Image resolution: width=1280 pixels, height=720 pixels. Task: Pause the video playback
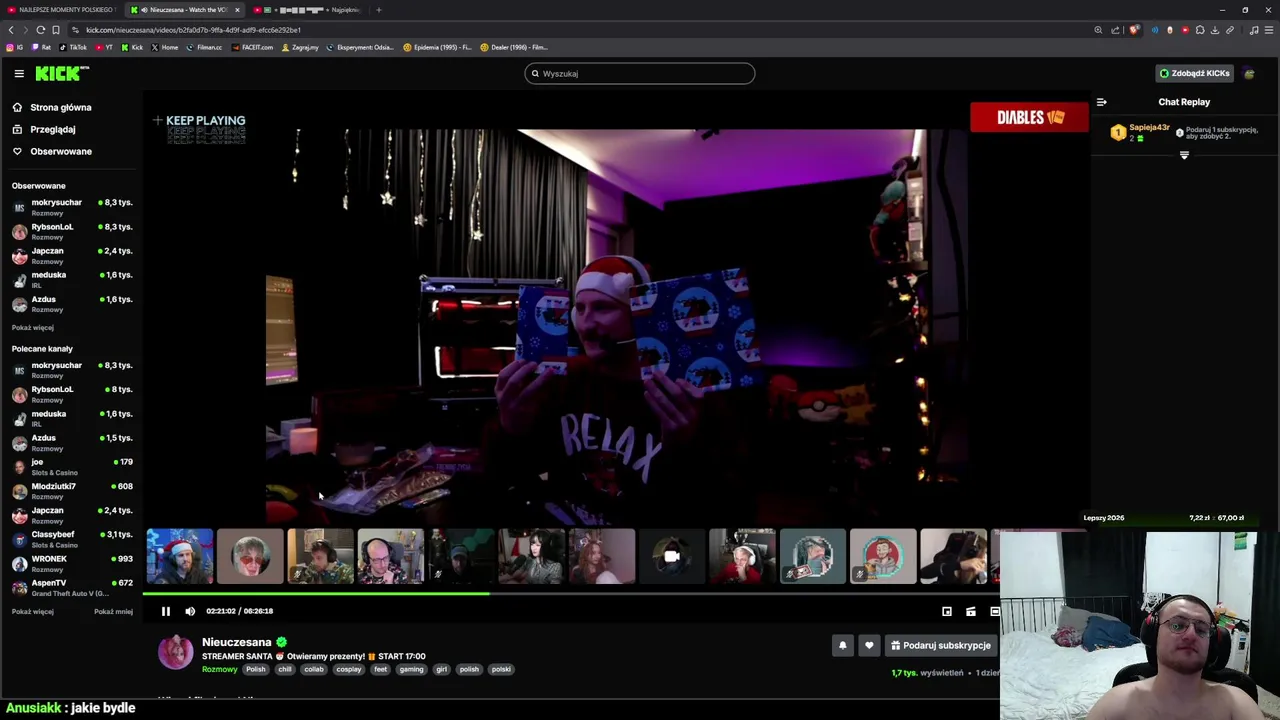point(166,611)
